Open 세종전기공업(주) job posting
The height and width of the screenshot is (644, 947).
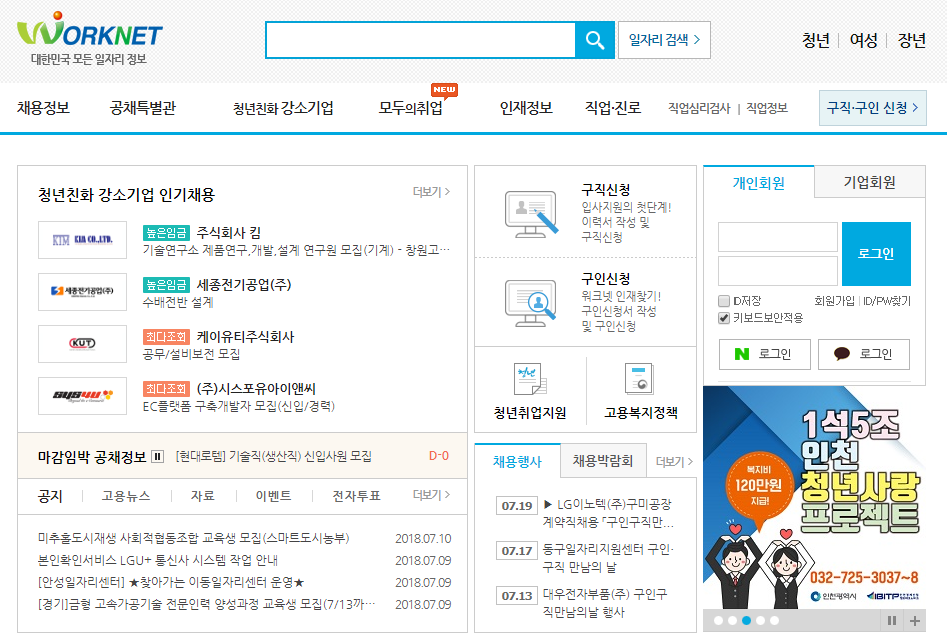pyautogui.click(x=243, y=285)
